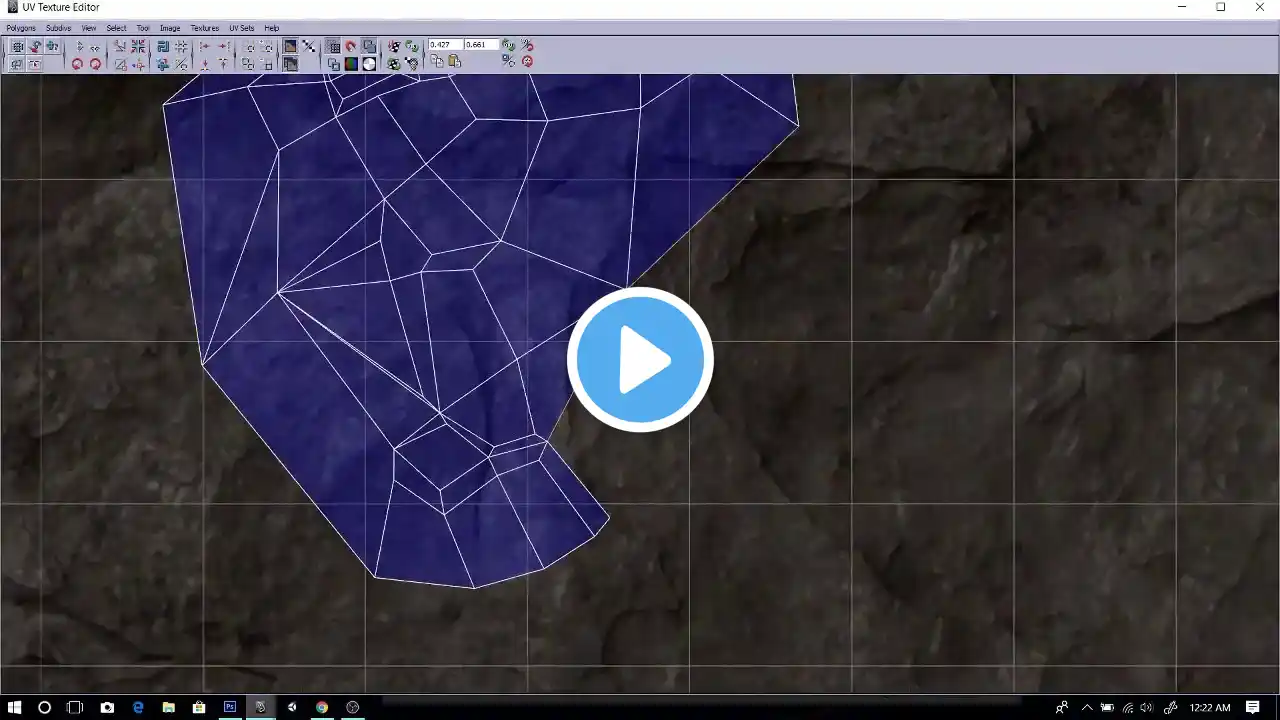Toggle the snap magnet icon
Viewport: 1280px width, 720px height.
[351, 46]
